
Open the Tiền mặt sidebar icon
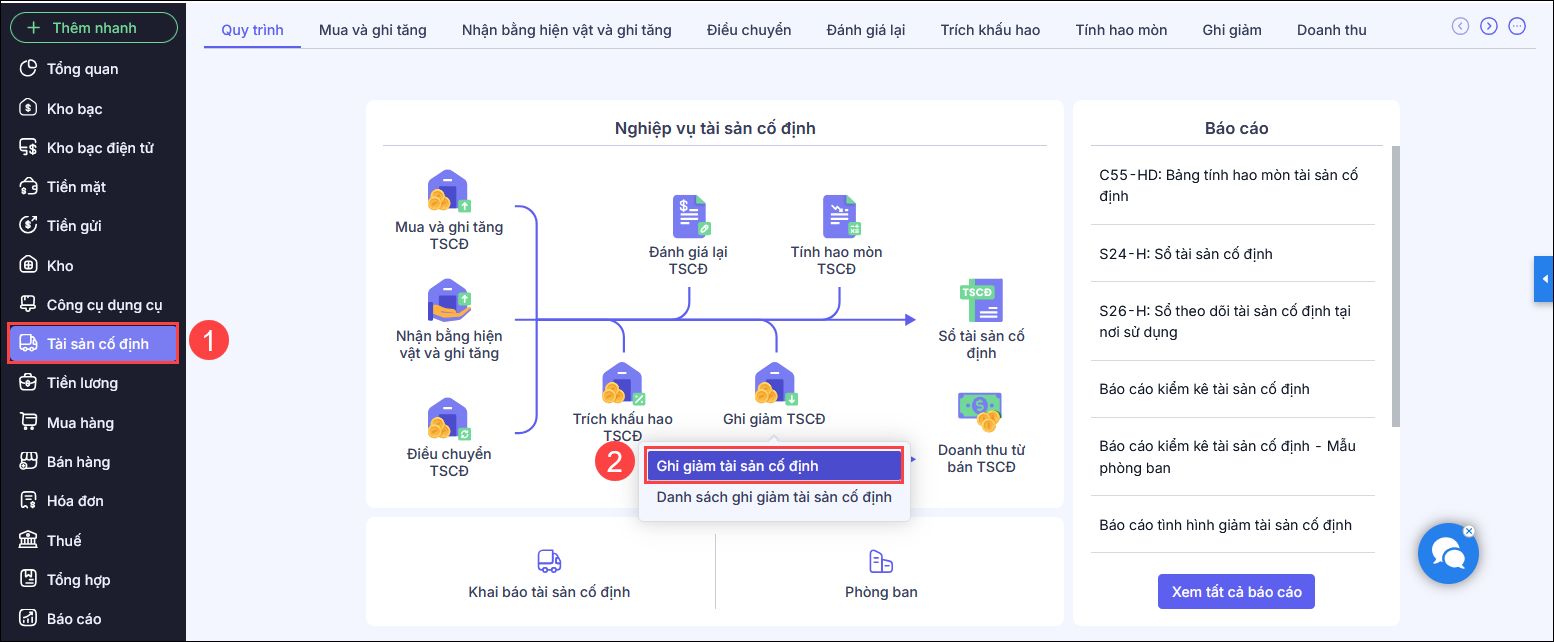28,186
